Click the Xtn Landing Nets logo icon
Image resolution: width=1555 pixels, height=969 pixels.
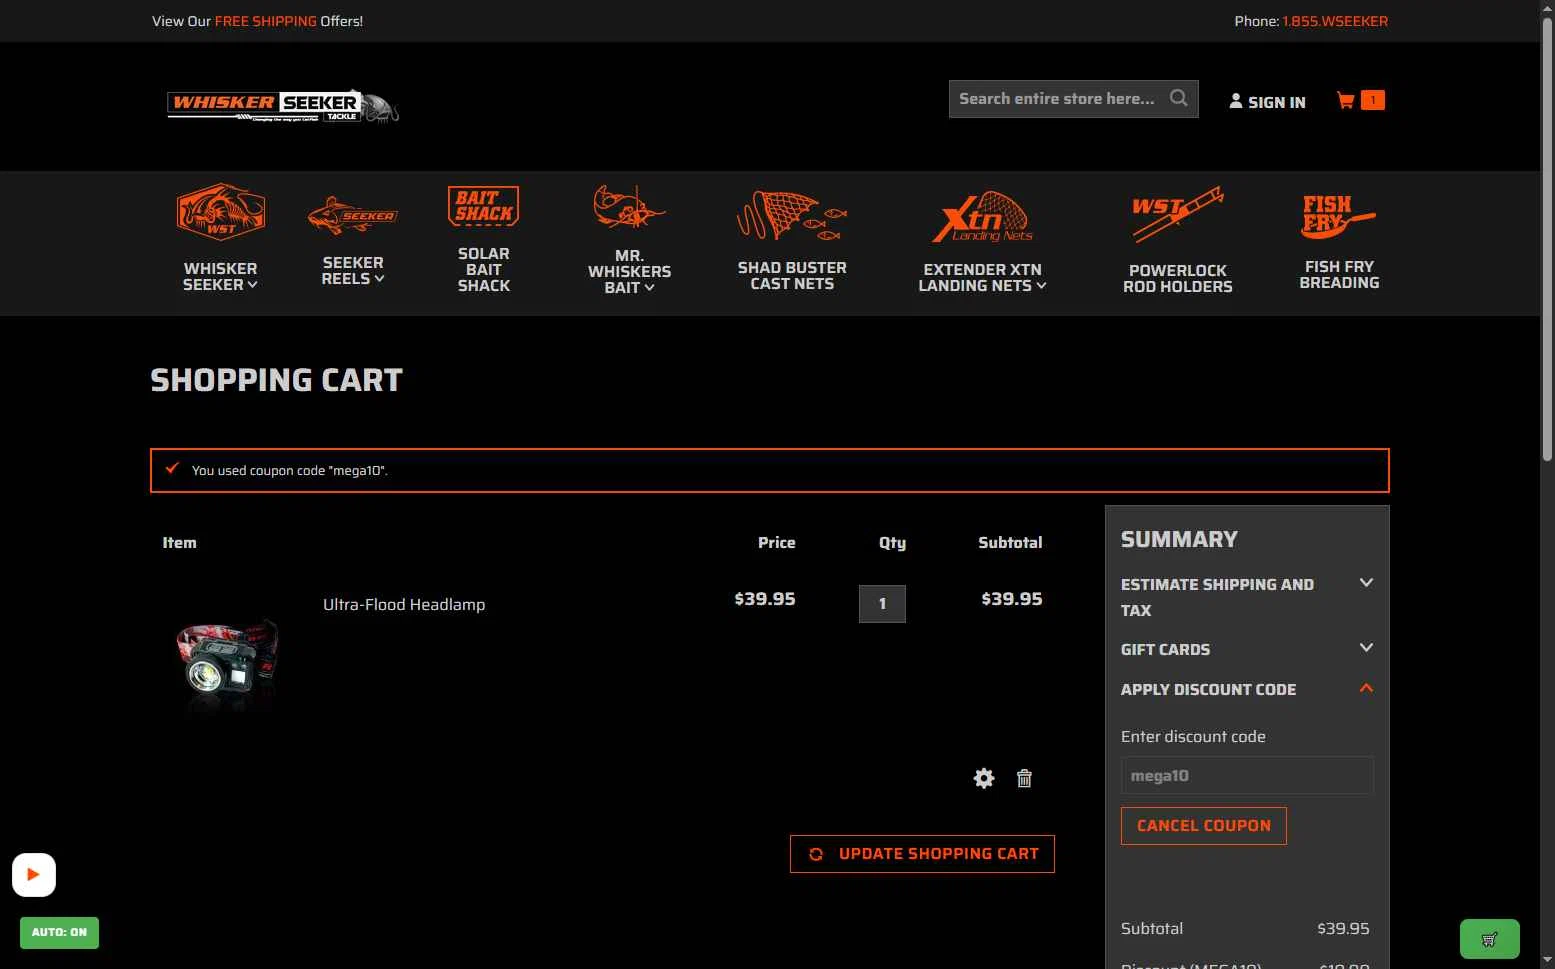tap(982, 217)
